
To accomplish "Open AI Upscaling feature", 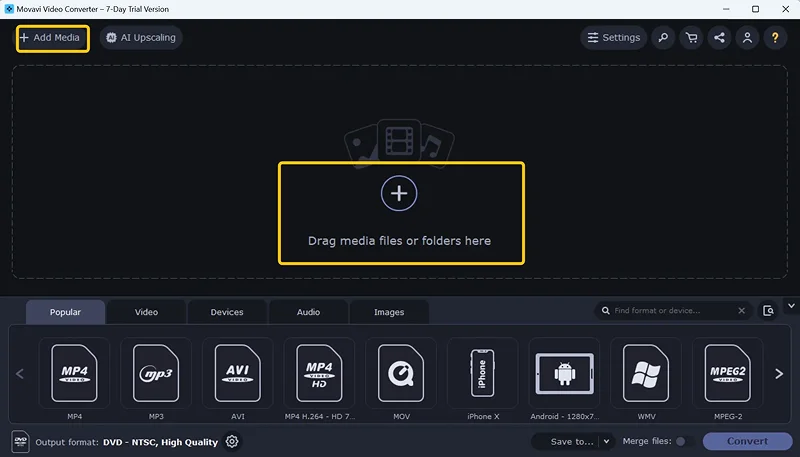I will pos(141,38).
